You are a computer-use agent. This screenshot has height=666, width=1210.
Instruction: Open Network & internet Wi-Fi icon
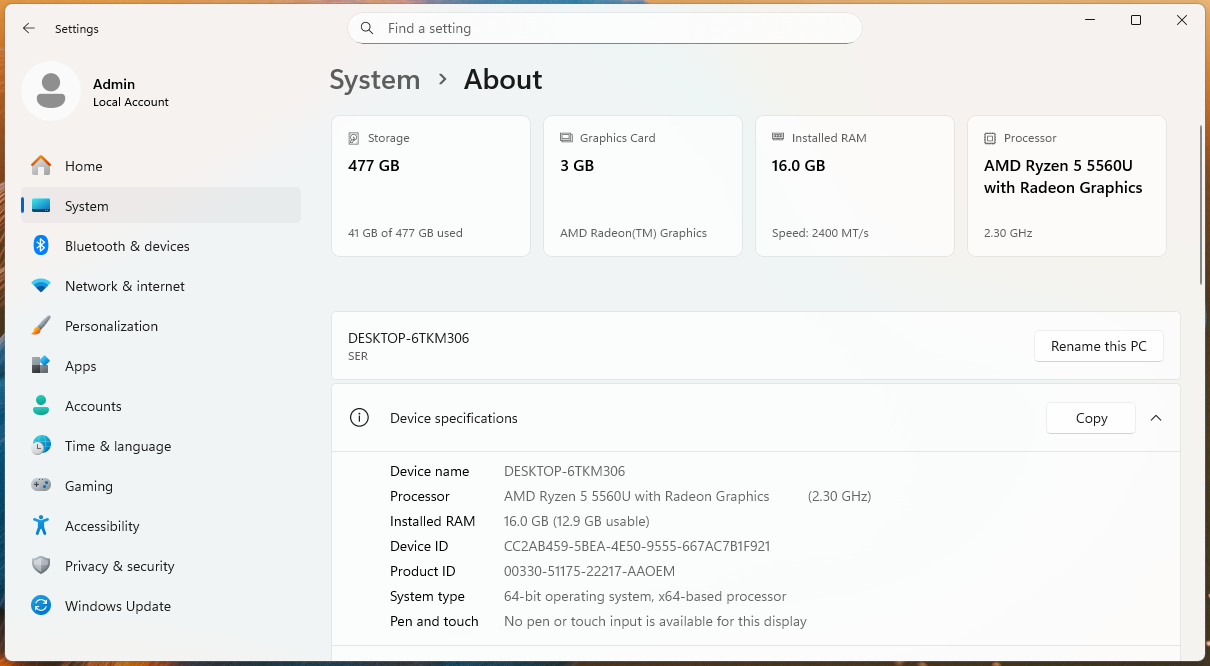click(41, 286)
